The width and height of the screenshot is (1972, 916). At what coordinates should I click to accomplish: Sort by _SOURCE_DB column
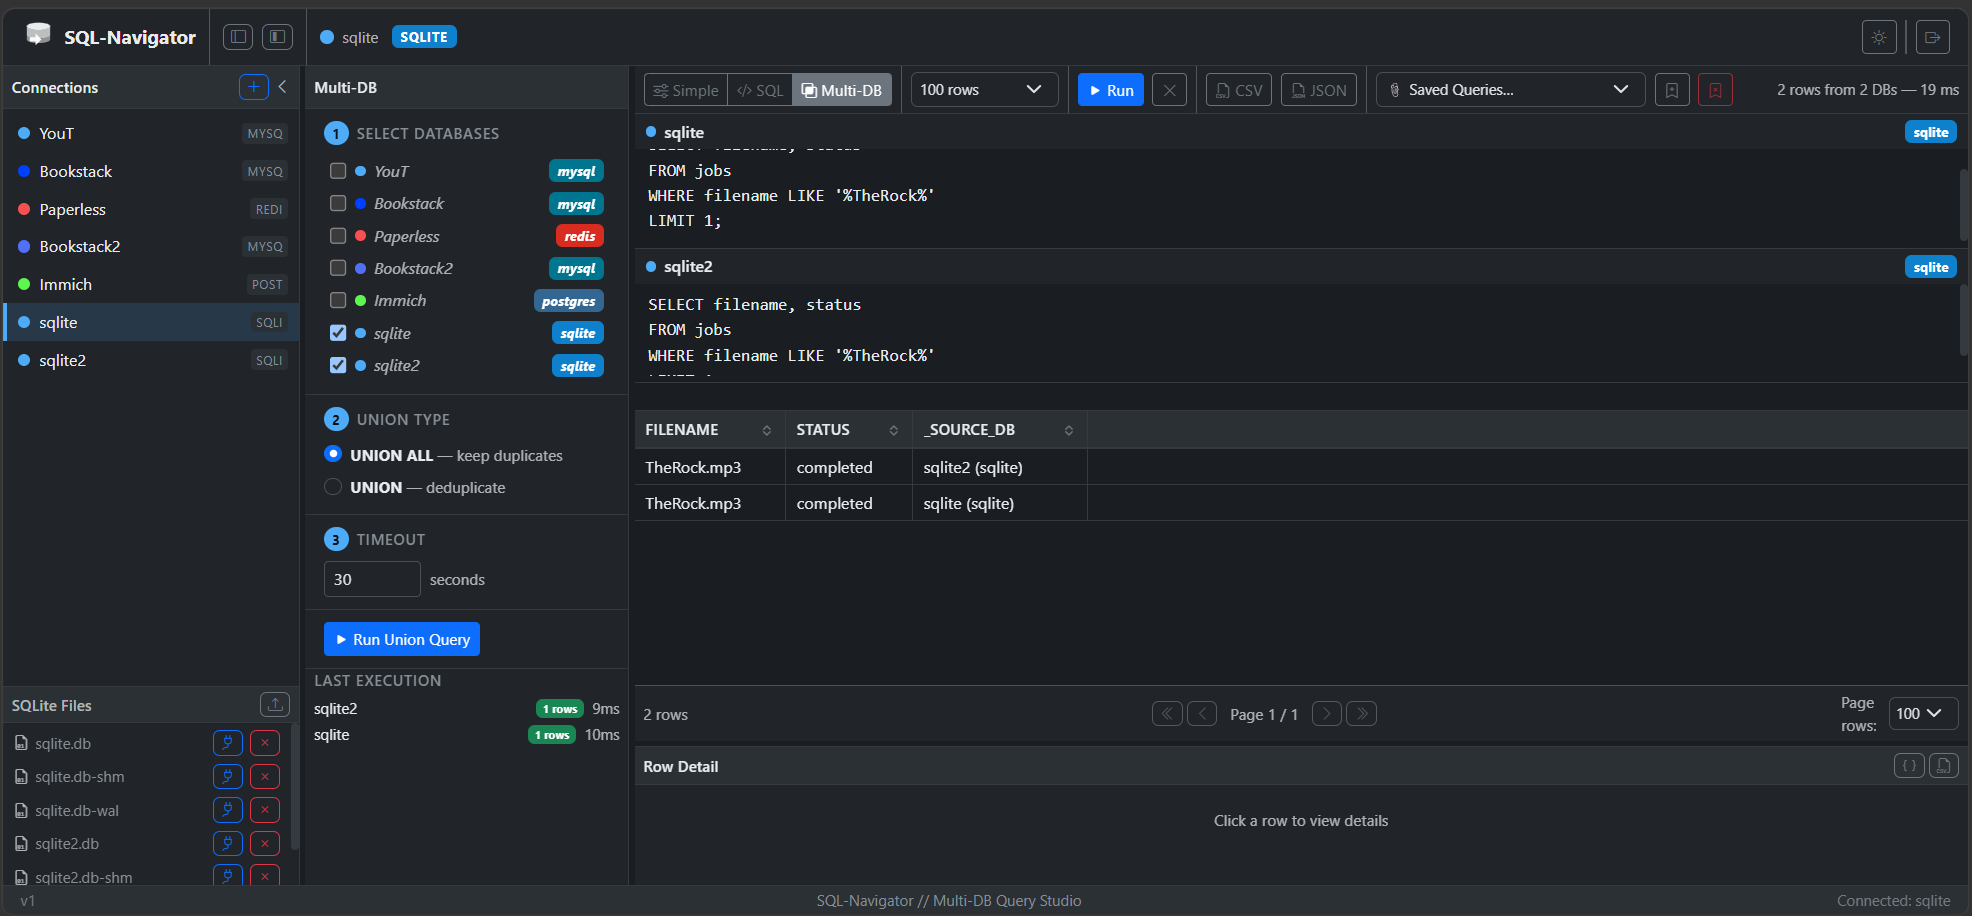tap(999, 430)
